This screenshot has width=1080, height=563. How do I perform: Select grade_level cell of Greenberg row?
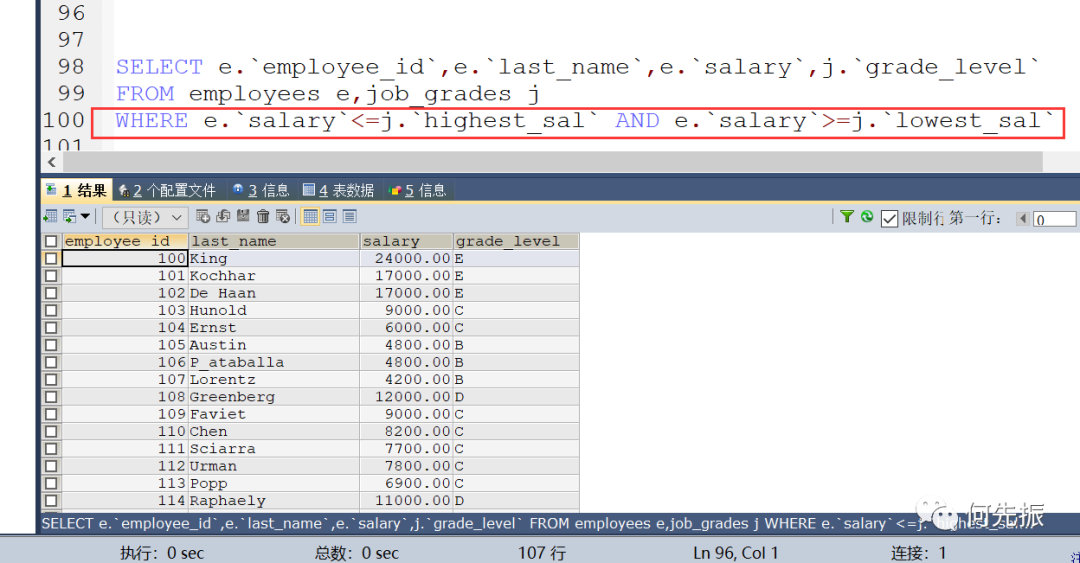(516, 397)
